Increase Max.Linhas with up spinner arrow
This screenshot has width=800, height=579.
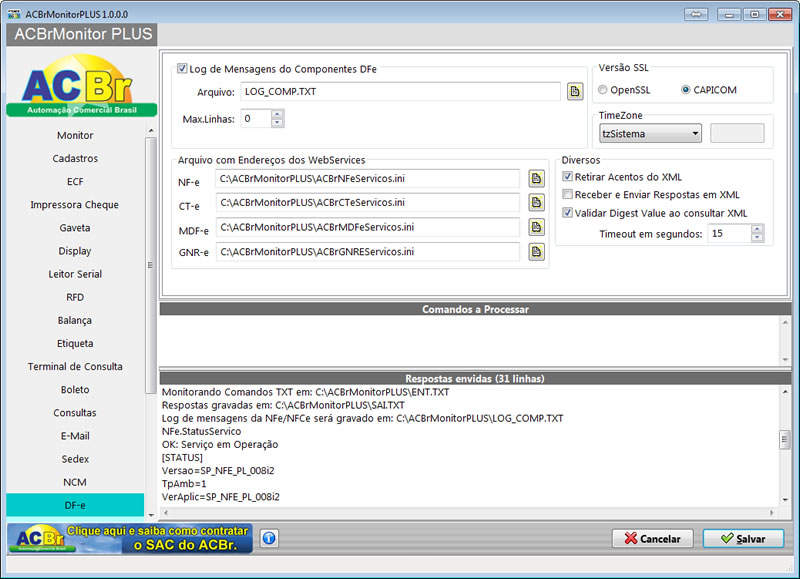click(x=277, y=114)
